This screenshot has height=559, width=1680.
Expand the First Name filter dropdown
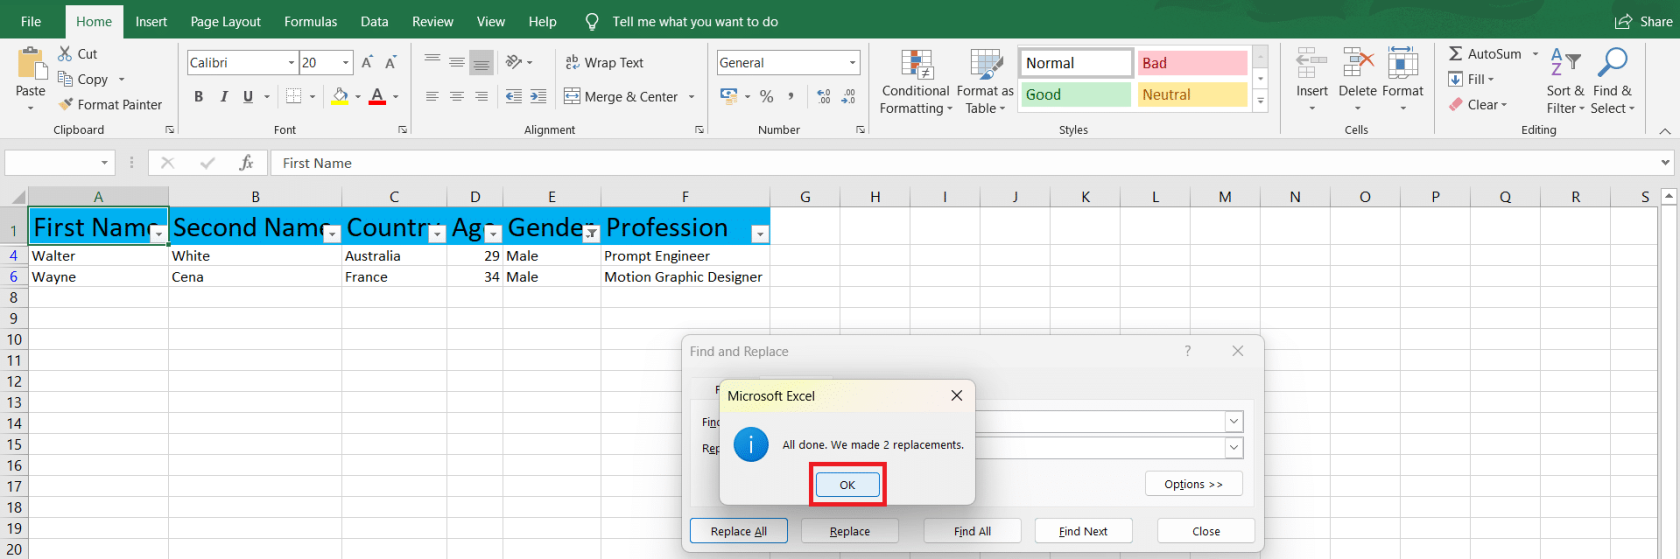(158, 234)
